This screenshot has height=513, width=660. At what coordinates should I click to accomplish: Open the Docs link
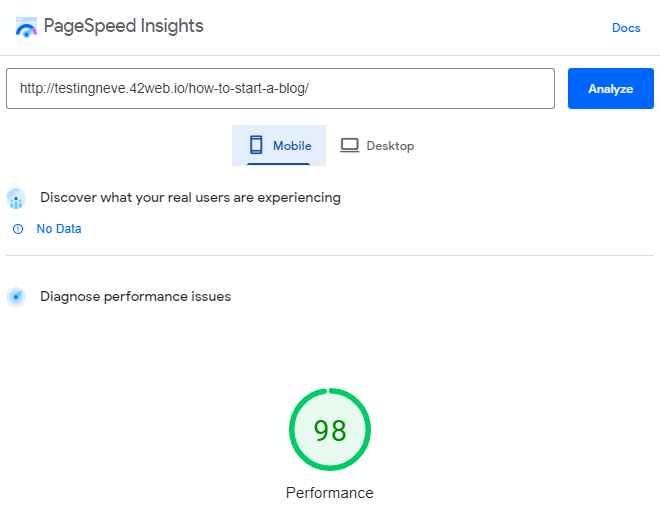pyautogui.click(x=626, y=28)
